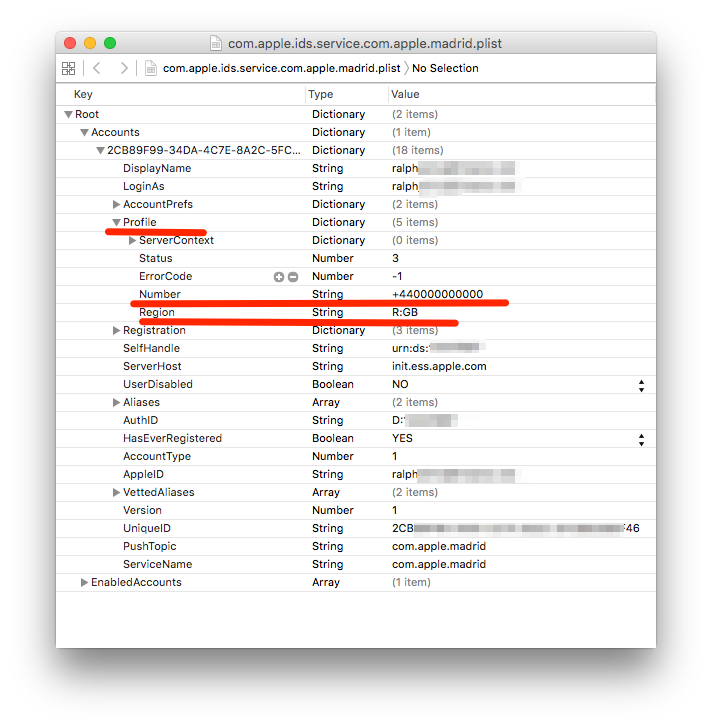Click the NO value of UserDisabled
The width and height of the screenshot is (712, 728).
[400, 384]
